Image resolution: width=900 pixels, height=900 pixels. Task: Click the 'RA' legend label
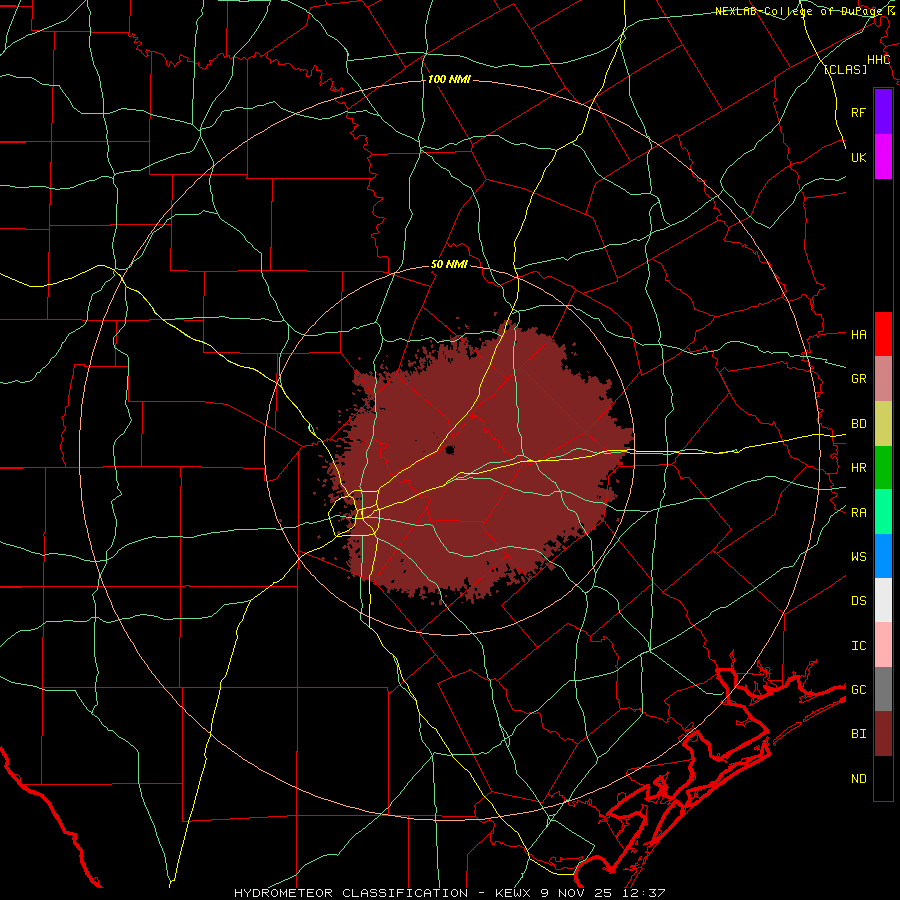(x=858, y=513)
